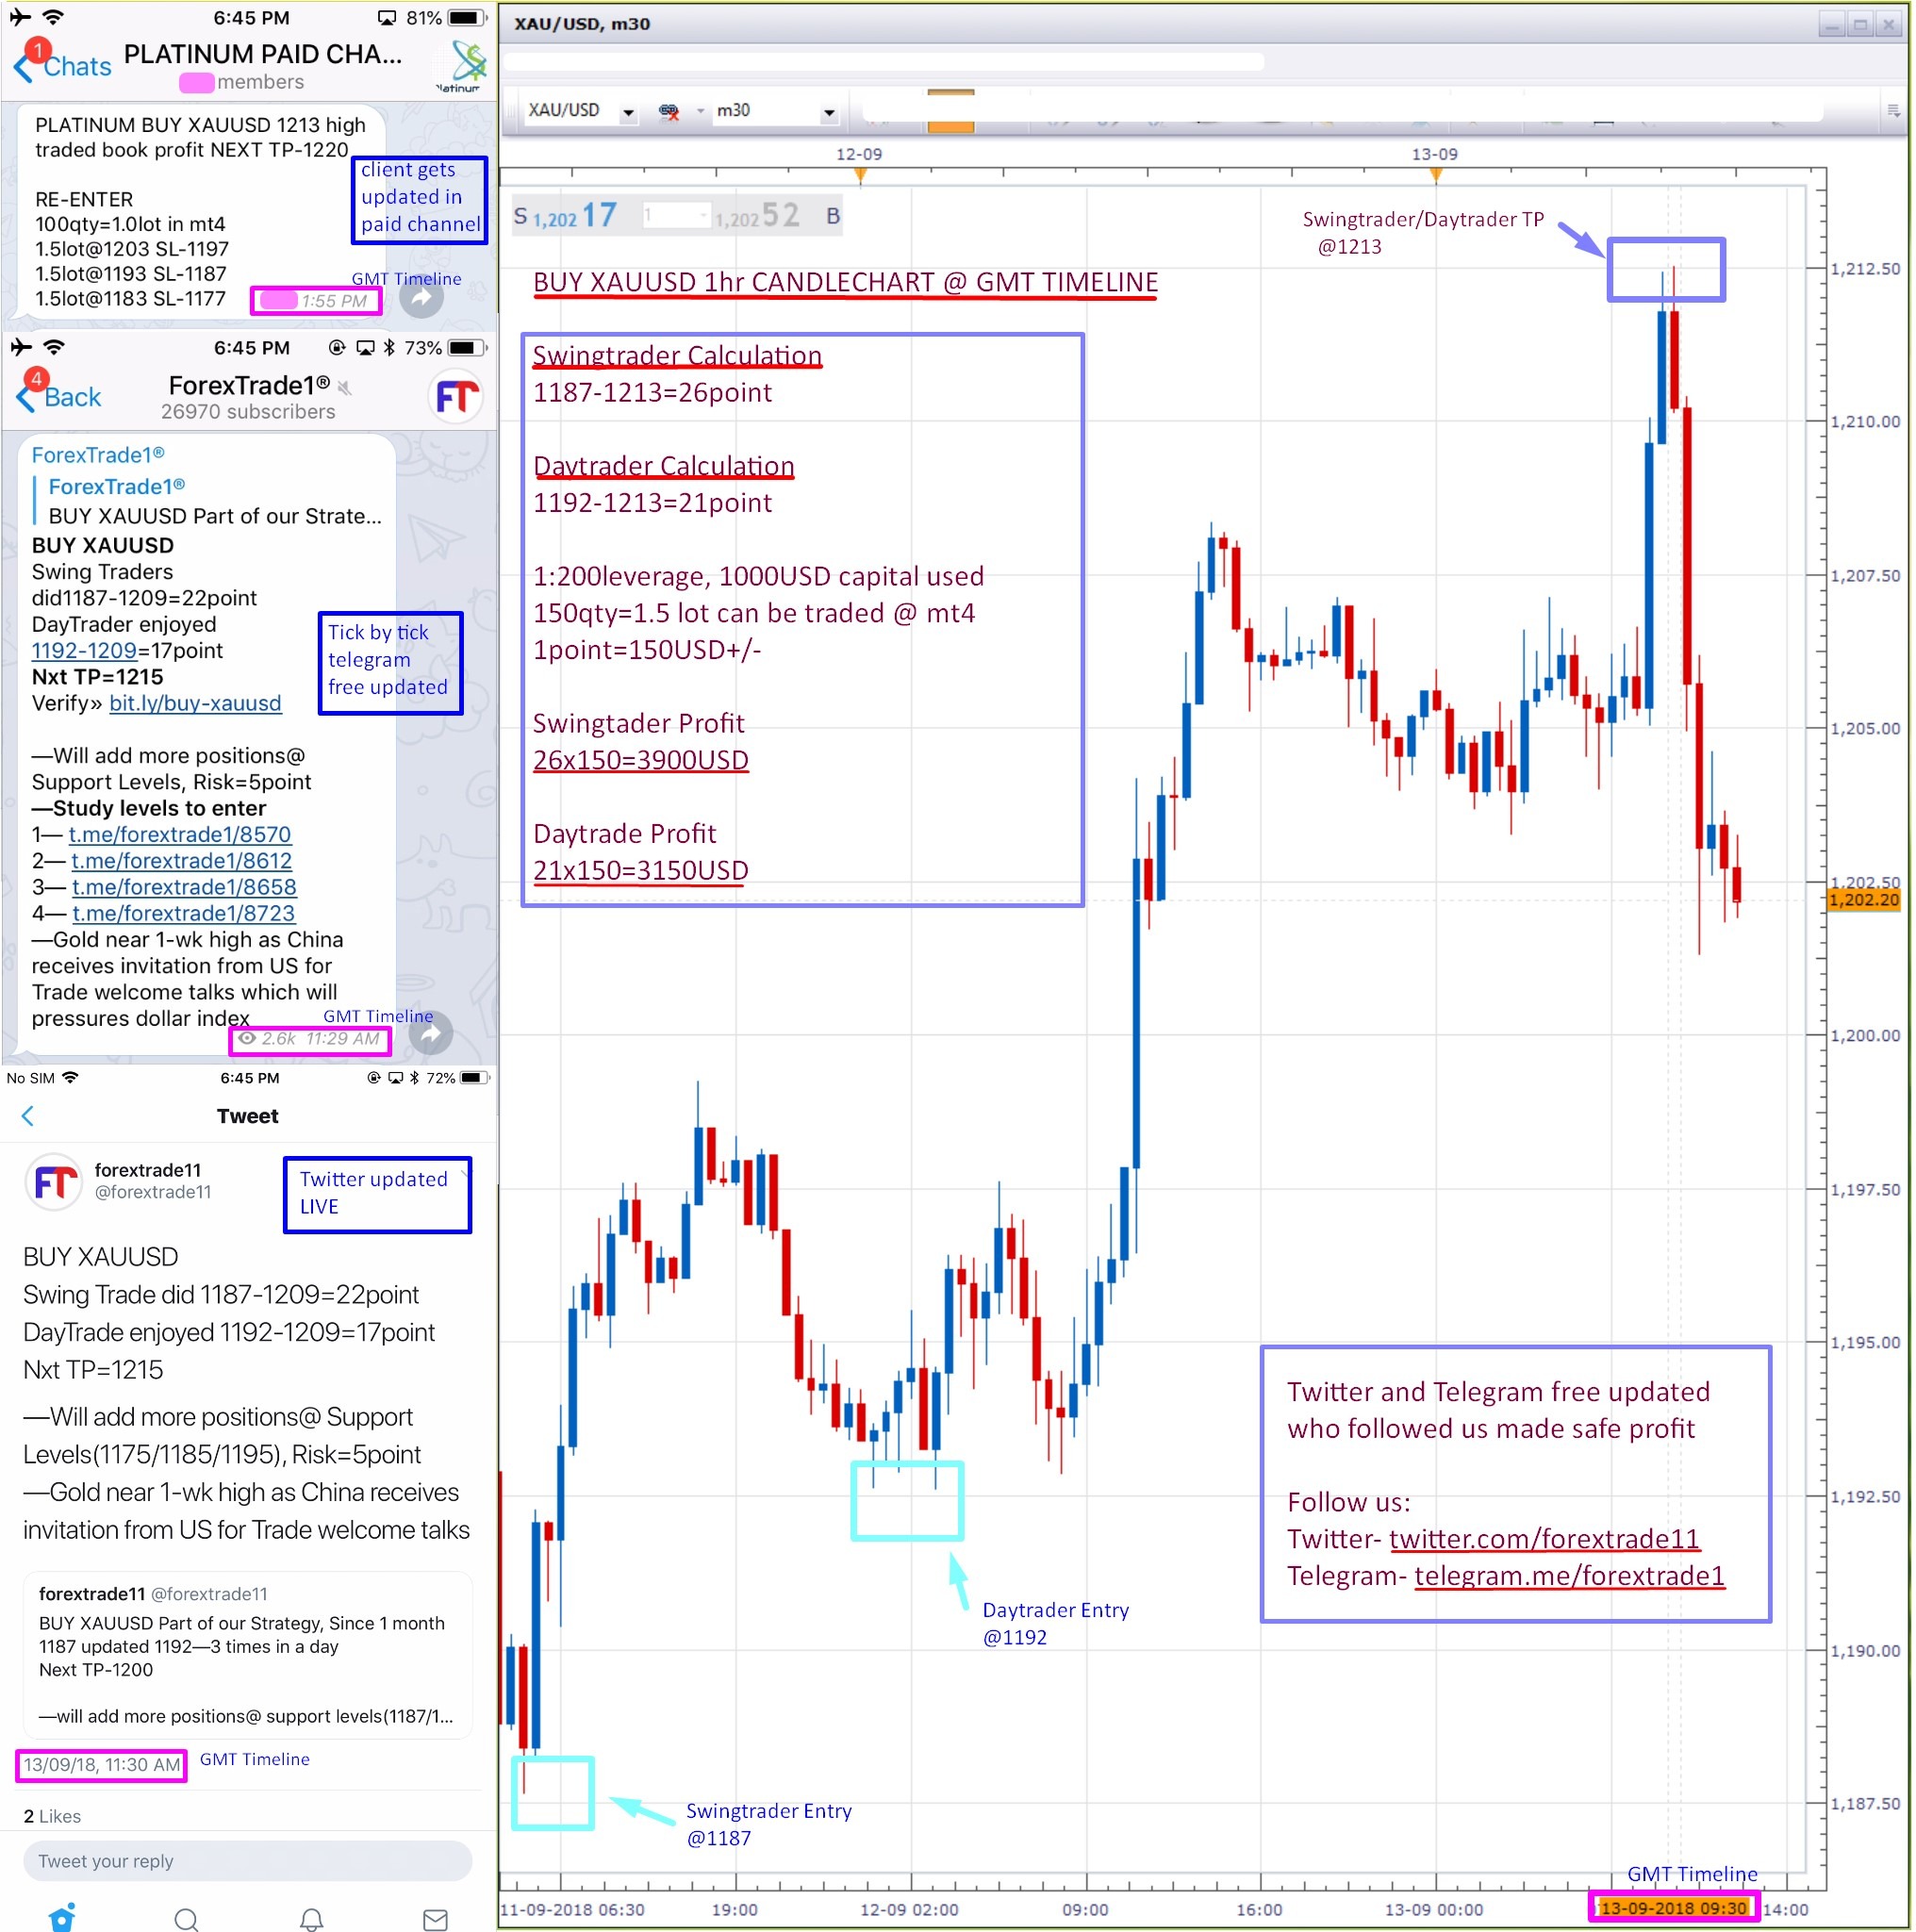The width and height of the screenshot is (1916, 1932).
Task: Forward the PLATINUM BUY XAUUSD message
Action: pos(422,298)
